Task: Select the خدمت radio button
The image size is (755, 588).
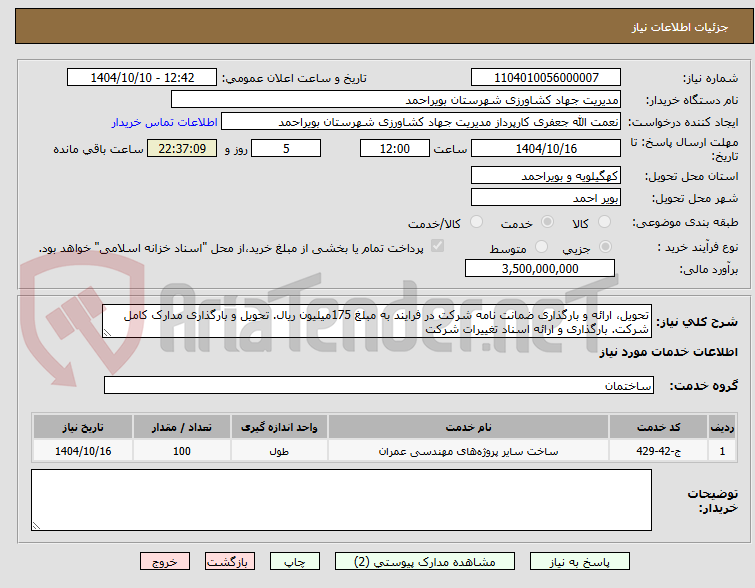Action: coord(547,222)
